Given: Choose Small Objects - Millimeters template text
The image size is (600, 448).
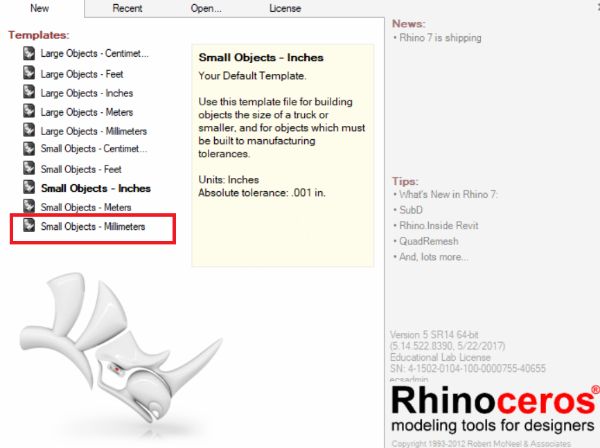Looking at the screenshot, I should 93,226.
